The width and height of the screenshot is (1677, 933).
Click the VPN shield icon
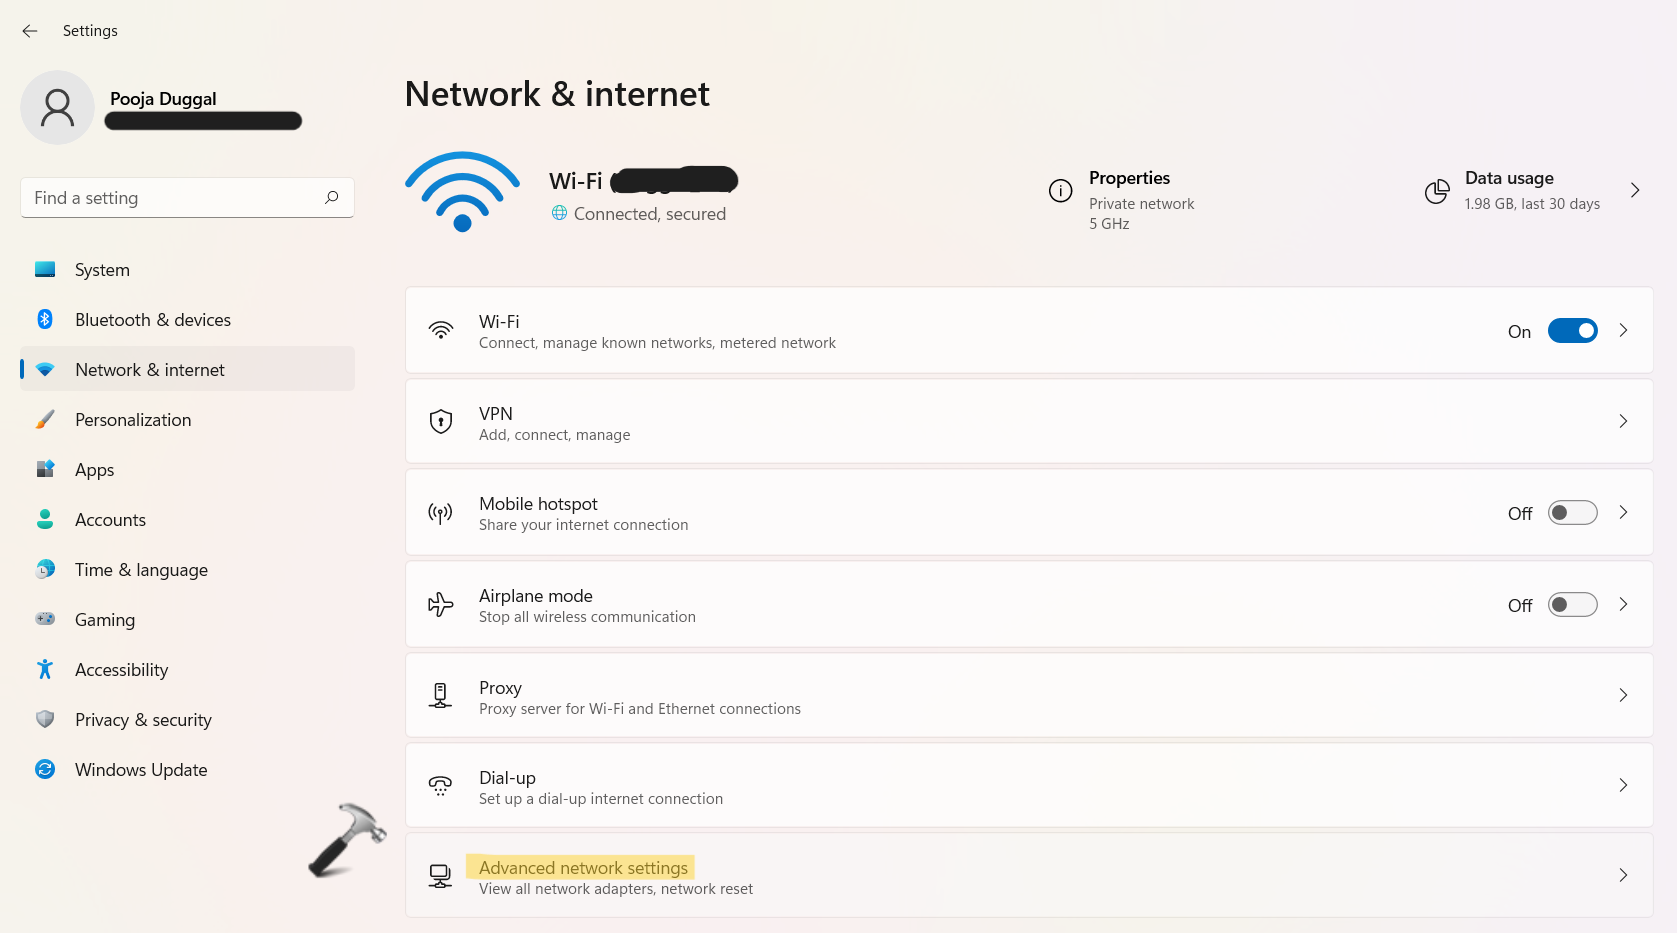(441, 421)
